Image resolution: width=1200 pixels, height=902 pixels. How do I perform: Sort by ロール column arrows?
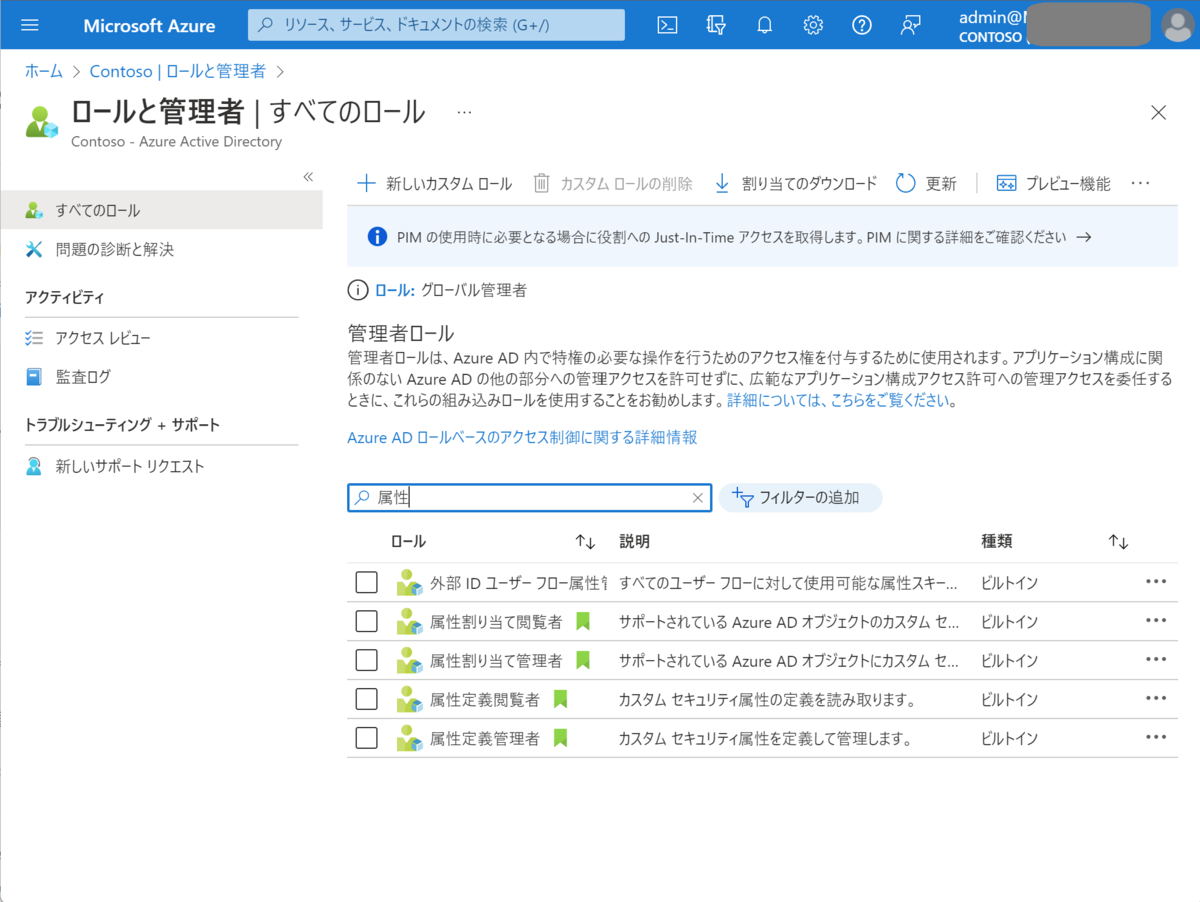[x=586, y=542]
